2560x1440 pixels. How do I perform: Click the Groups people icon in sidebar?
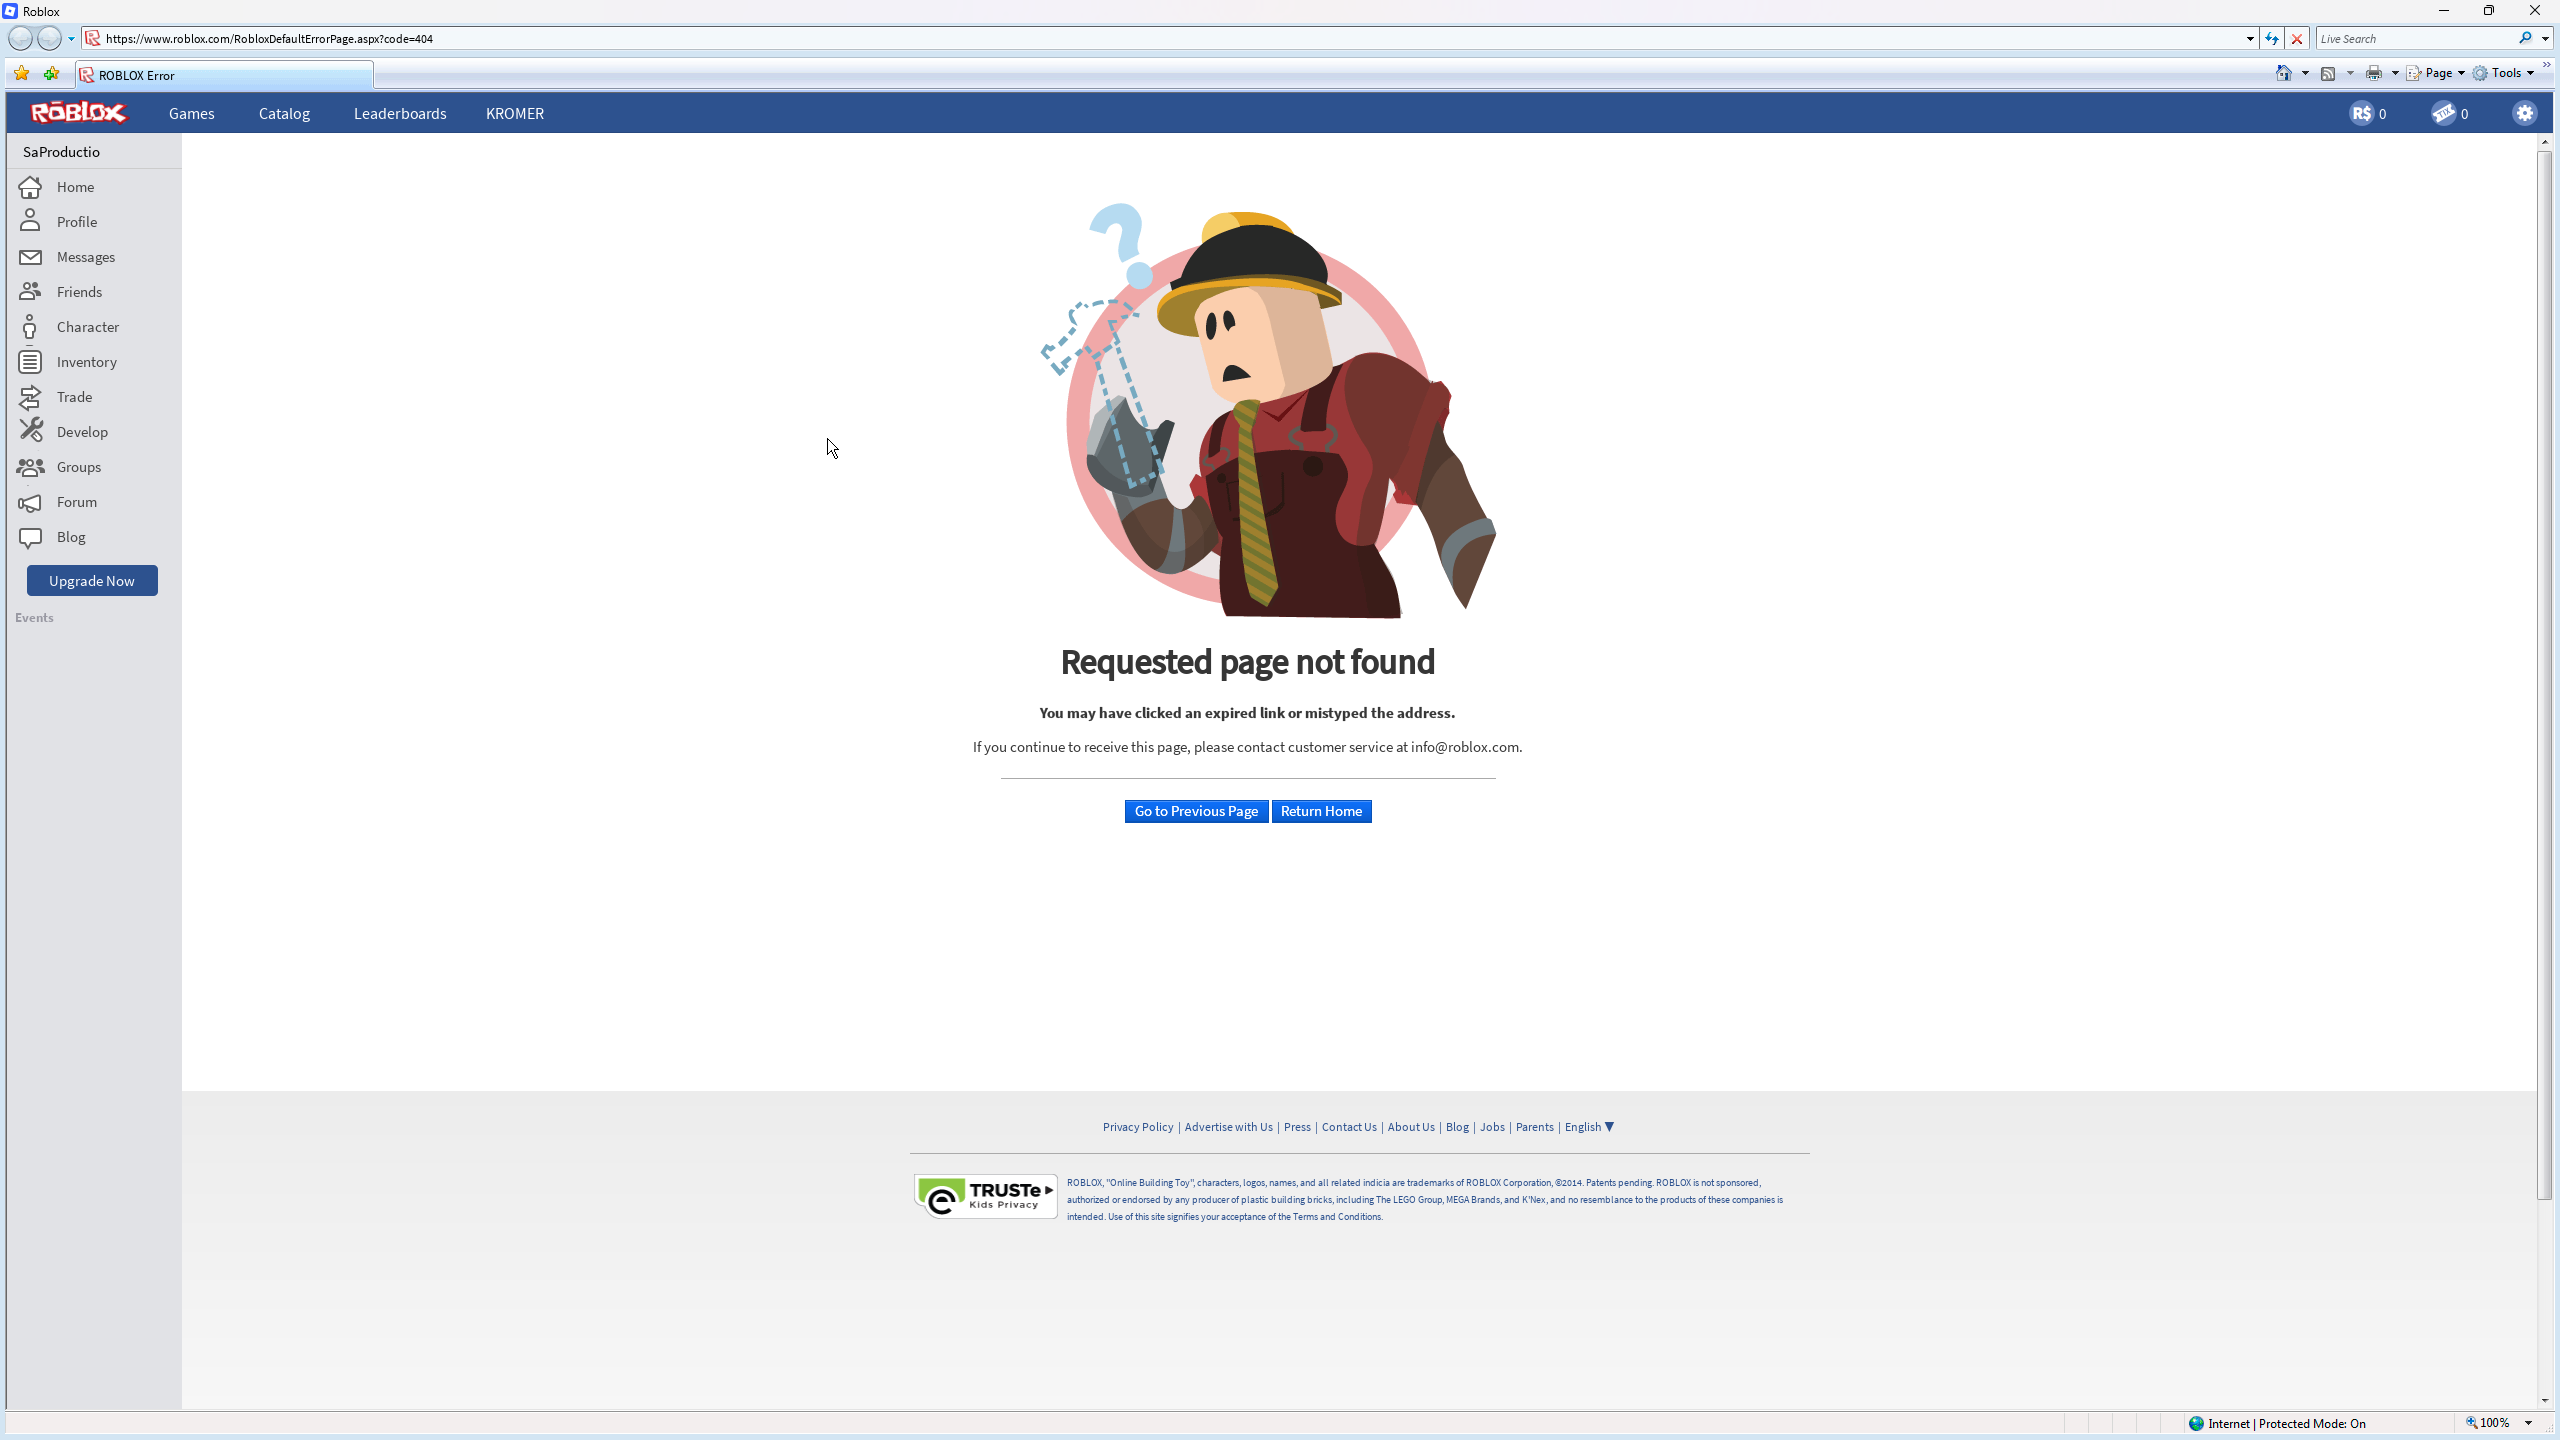coord(30,467)
